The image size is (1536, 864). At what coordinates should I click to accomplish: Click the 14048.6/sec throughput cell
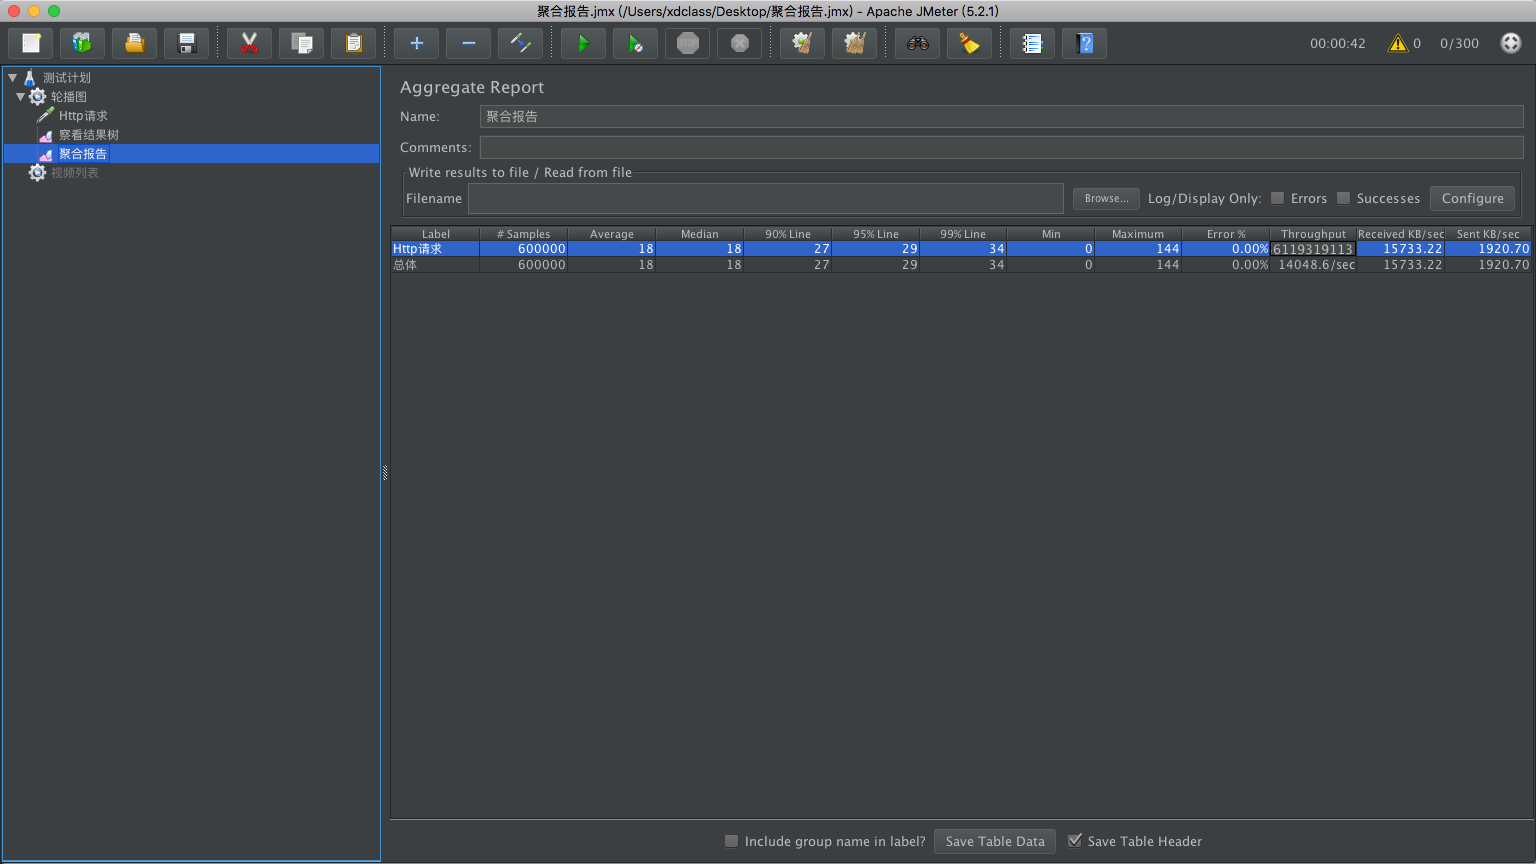click(1313, 265)
